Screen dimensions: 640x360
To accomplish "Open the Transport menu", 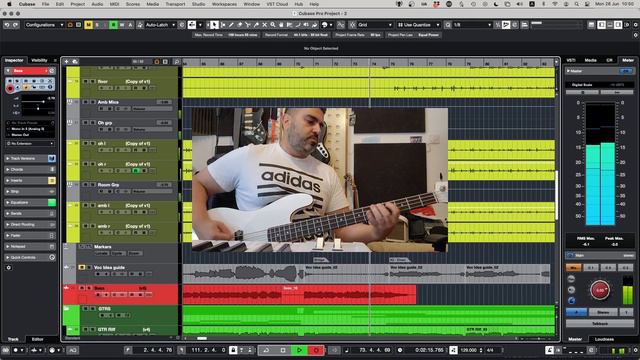I will pyautogui.click(x=175, y=4).
